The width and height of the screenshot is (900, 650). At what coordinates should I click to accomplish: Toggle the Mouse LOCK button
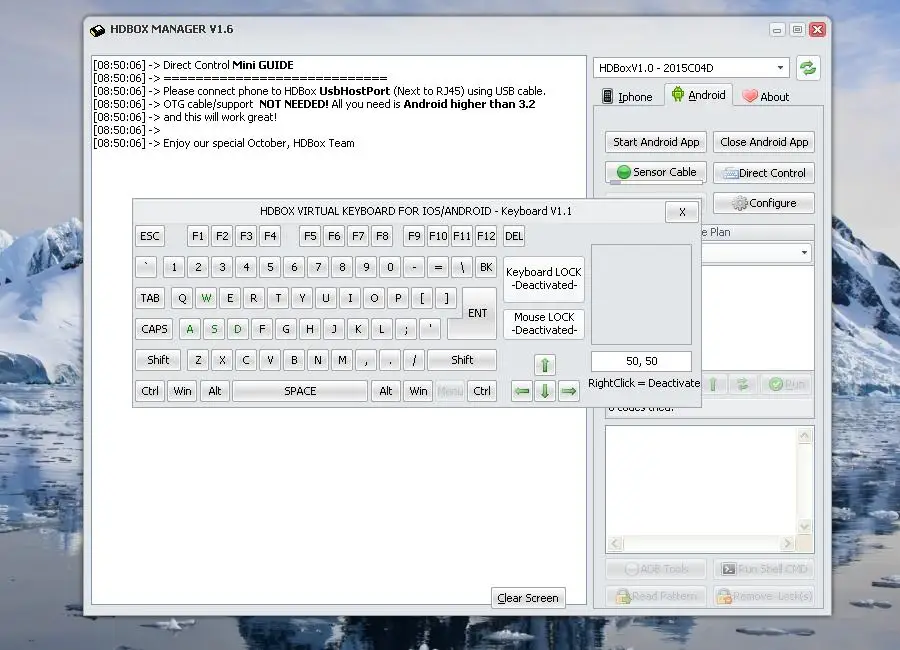544,323
